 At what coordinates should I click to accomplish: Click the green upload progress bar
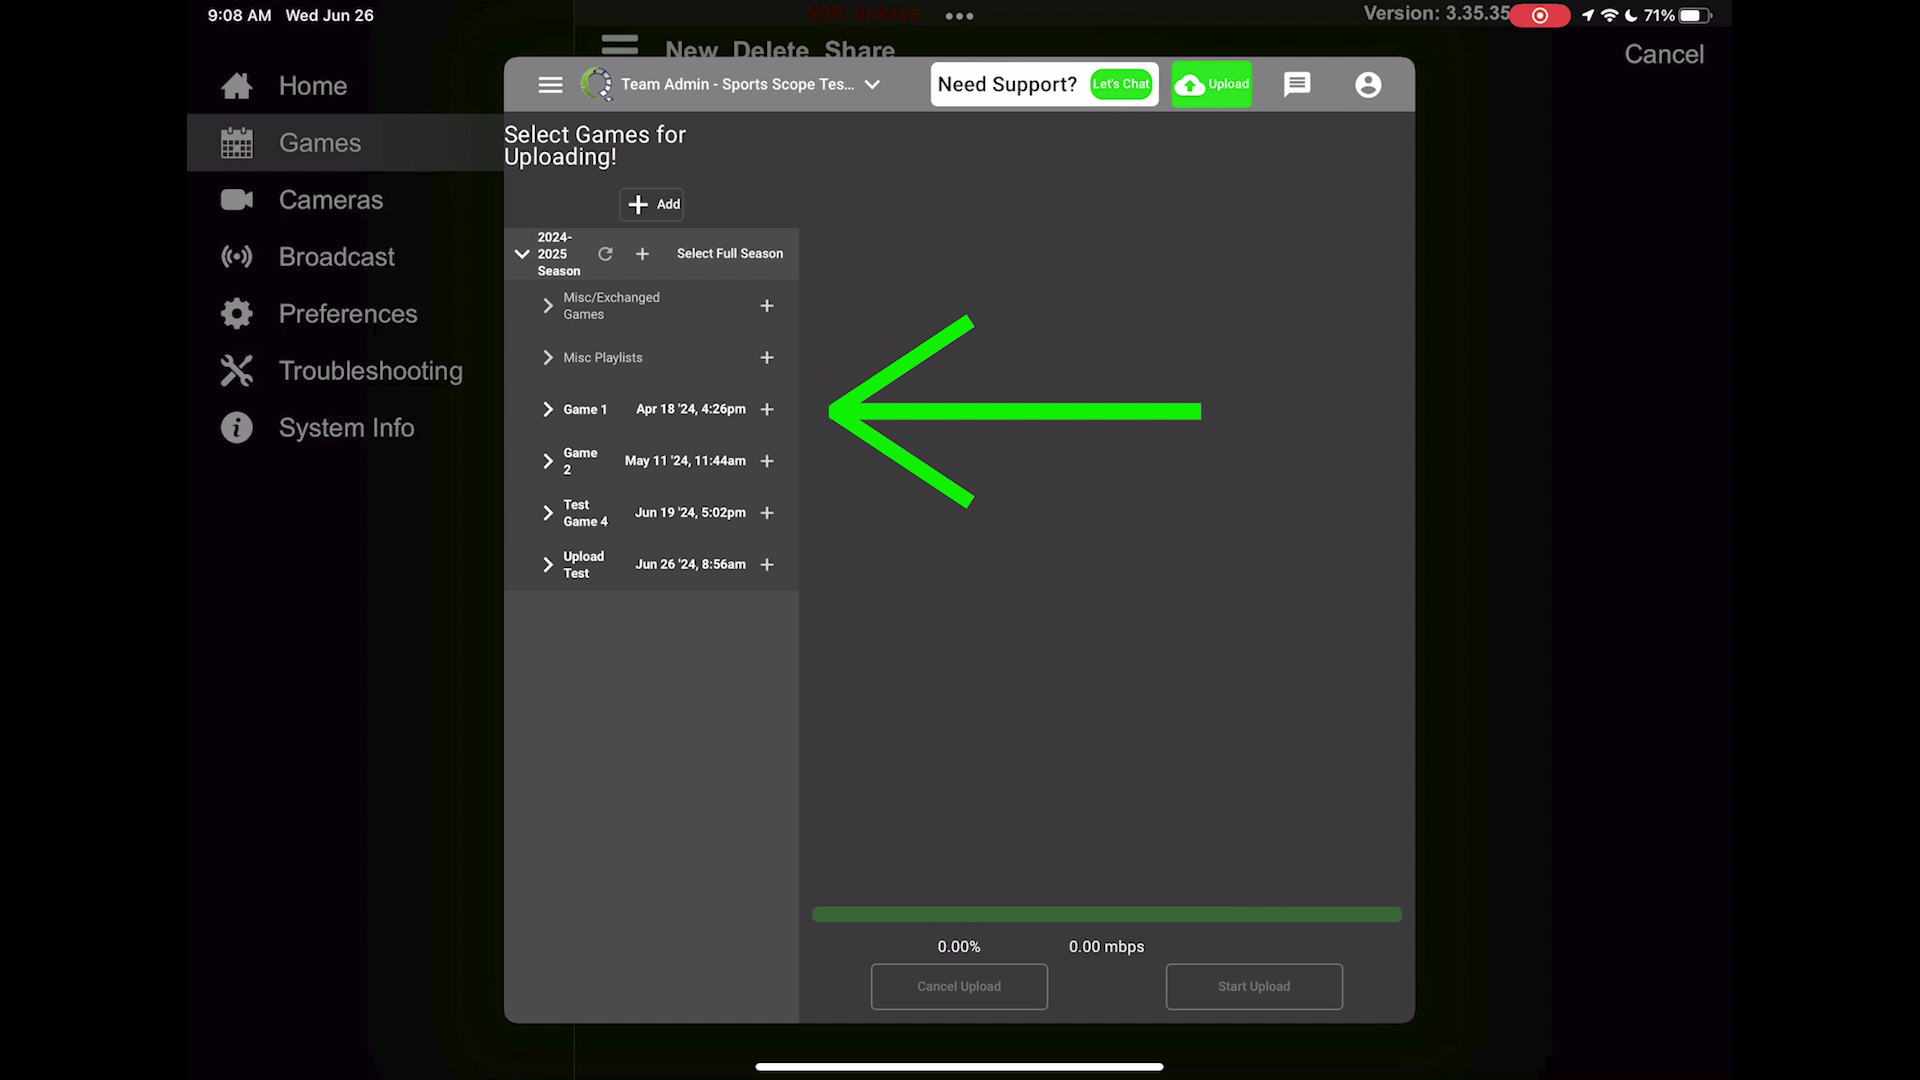point(1107,914)
